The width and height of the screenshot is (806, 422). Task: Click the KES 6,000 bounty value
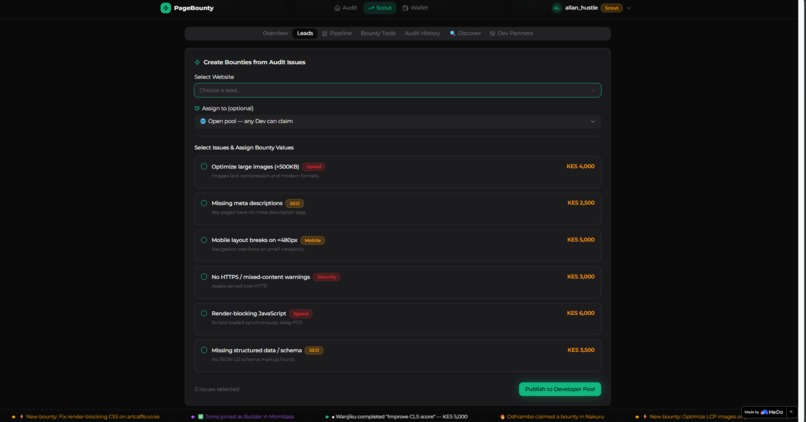point(580,313)
